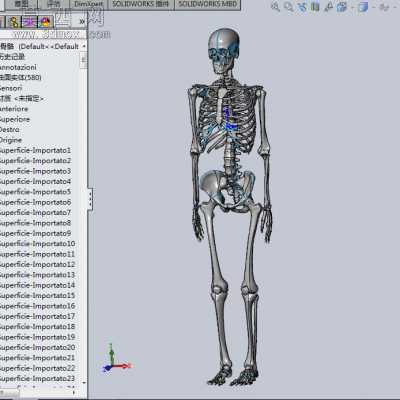400x400 pixels.
Task: Open the first CommandManager tab left of DimXpert
Action: tap(21, 4)
